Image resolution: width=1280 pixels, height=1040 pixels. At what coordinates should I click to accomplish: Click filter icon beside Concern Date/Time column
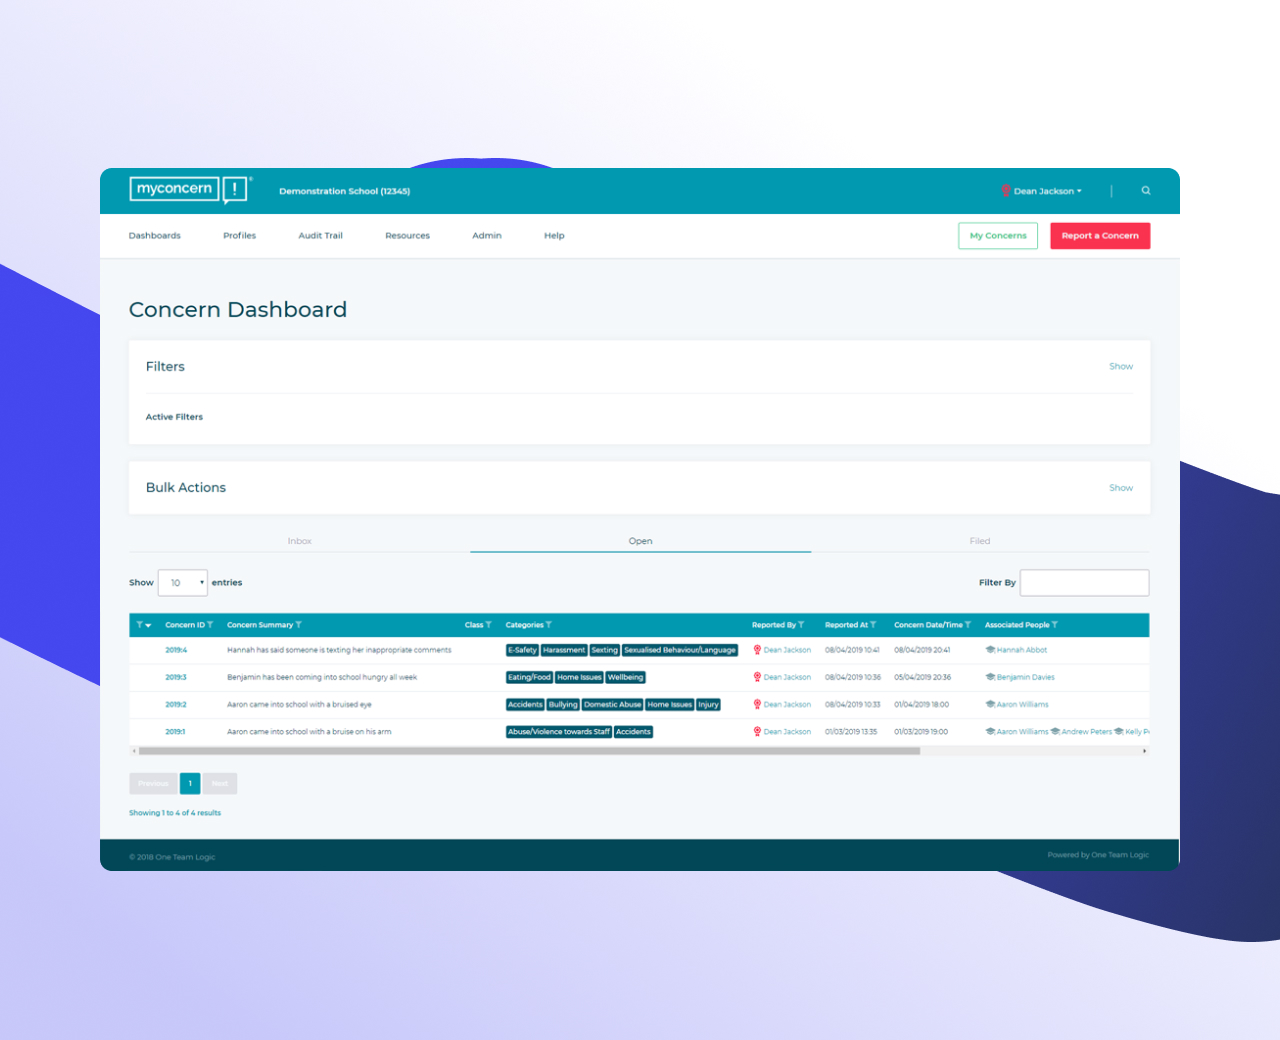968,625
